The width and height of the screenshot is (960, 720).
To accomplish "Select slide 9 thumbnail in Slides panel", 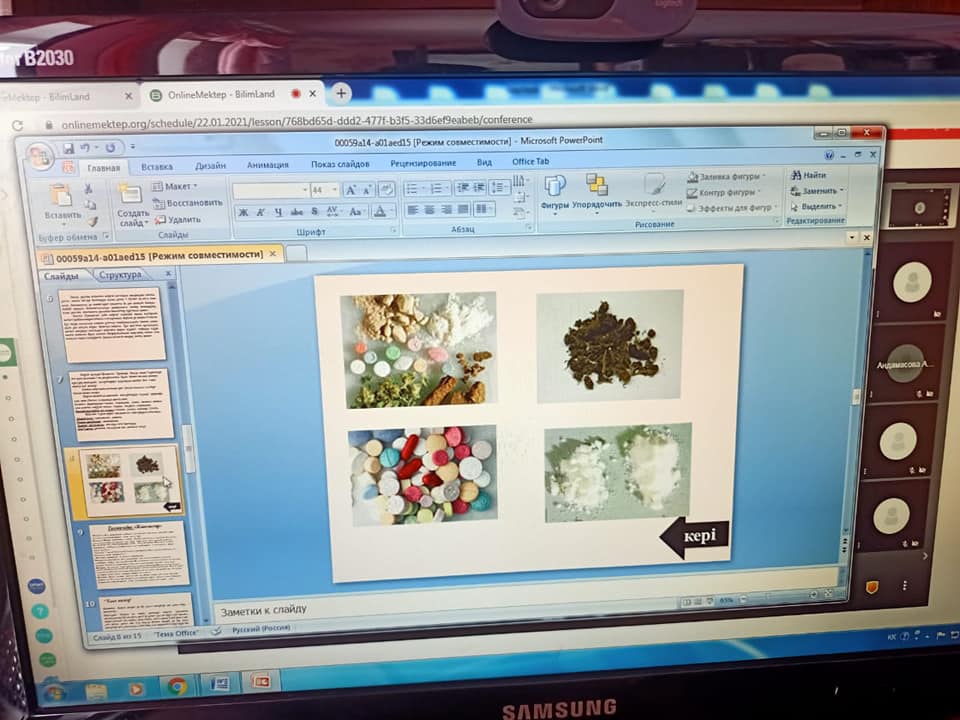I will (x=137, y=553).
